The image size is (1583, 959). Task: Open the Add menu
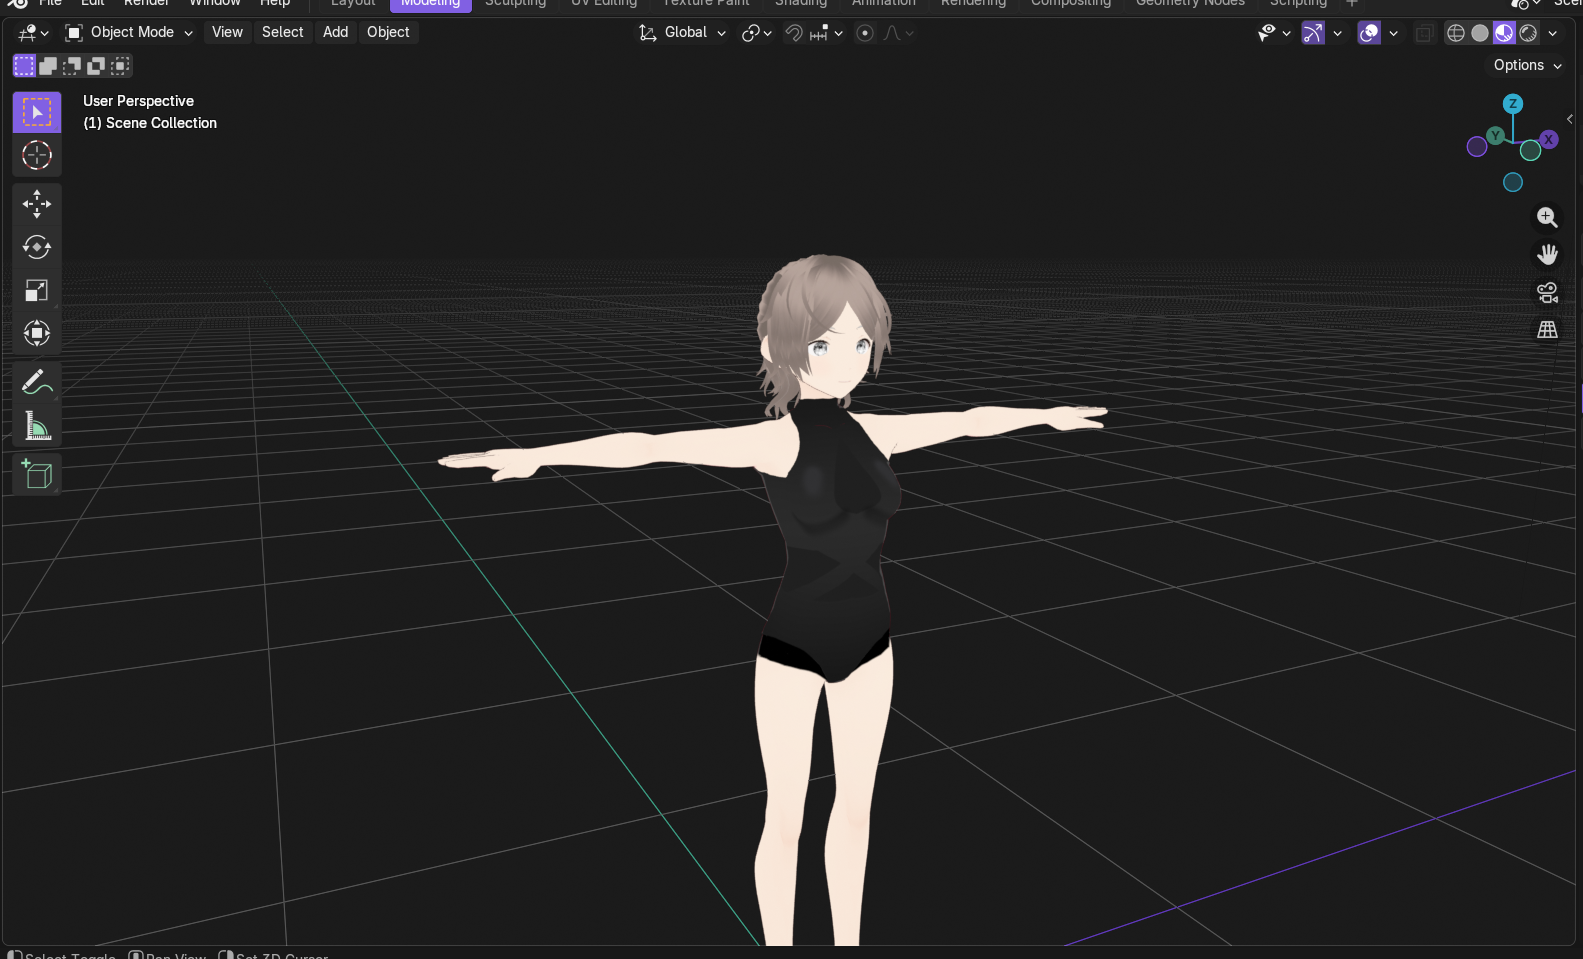[x=336, y=33]
